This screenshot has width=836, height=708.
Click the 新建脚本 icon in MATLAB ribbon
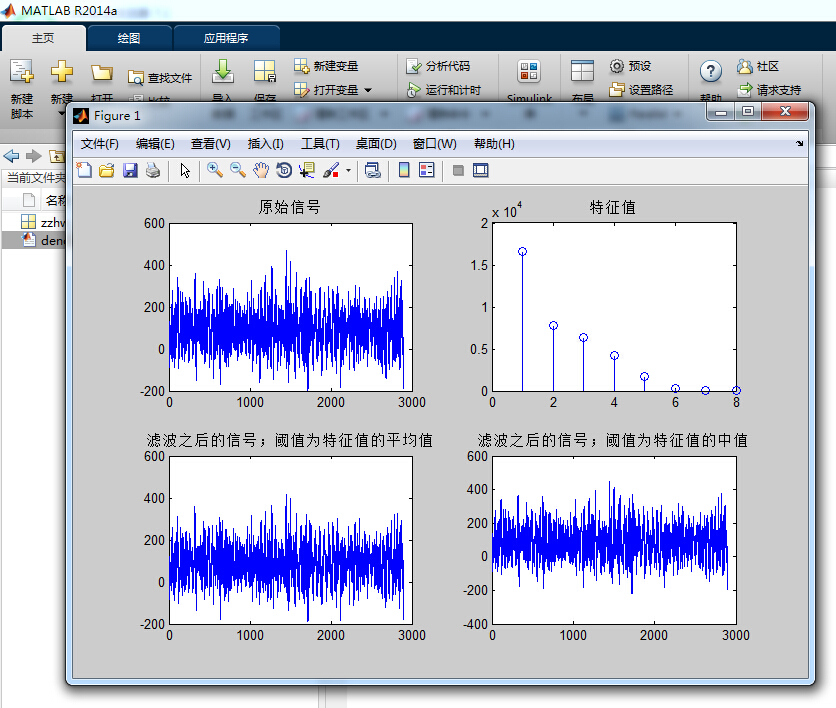coord(22,71)
